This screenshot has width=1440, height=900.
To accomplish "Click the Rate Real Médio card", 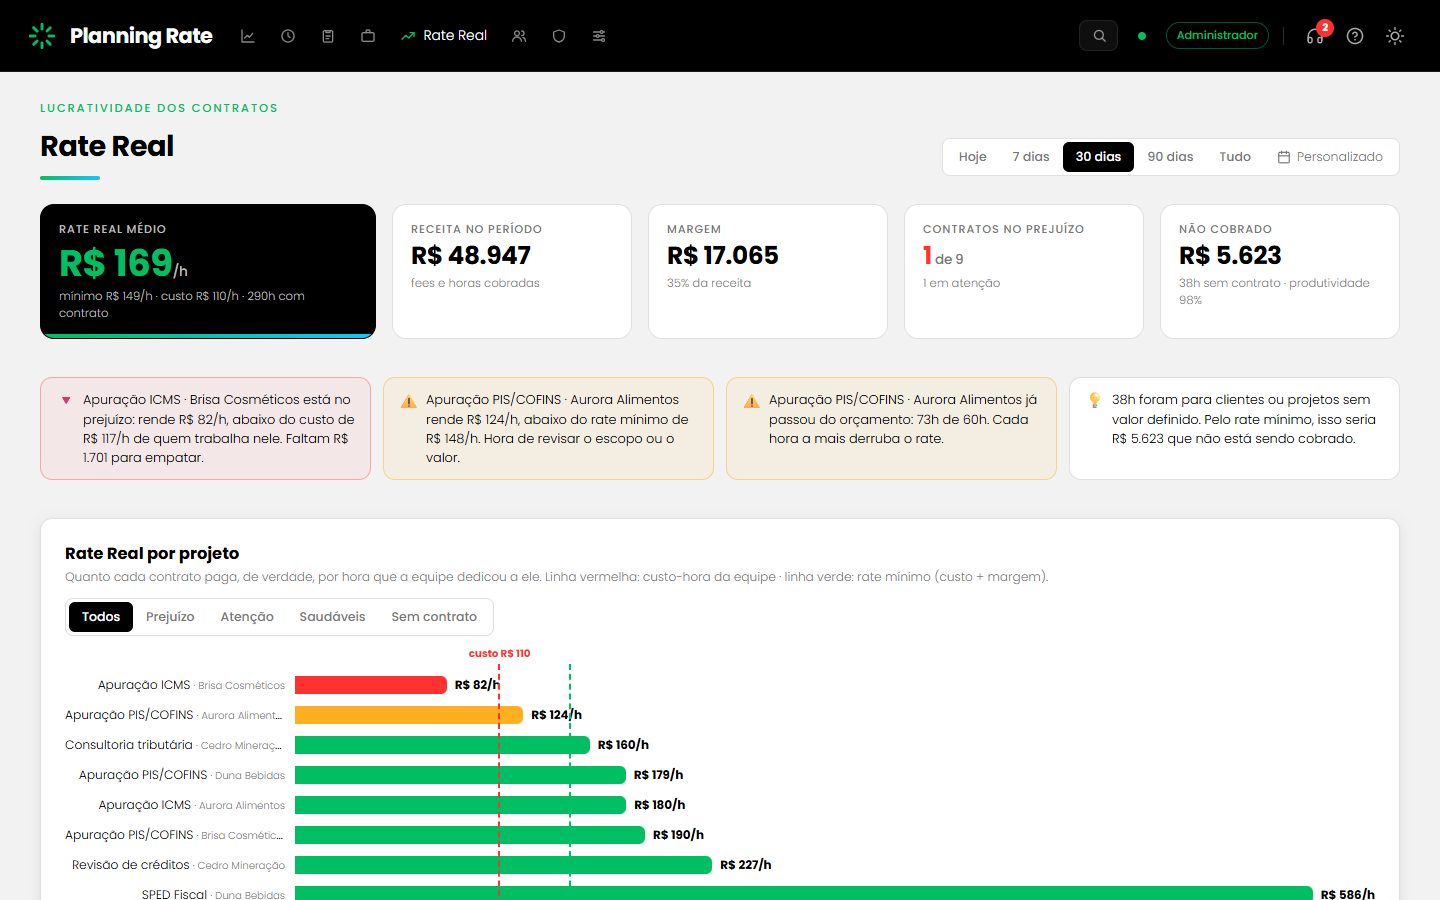I will click(208, 272).
